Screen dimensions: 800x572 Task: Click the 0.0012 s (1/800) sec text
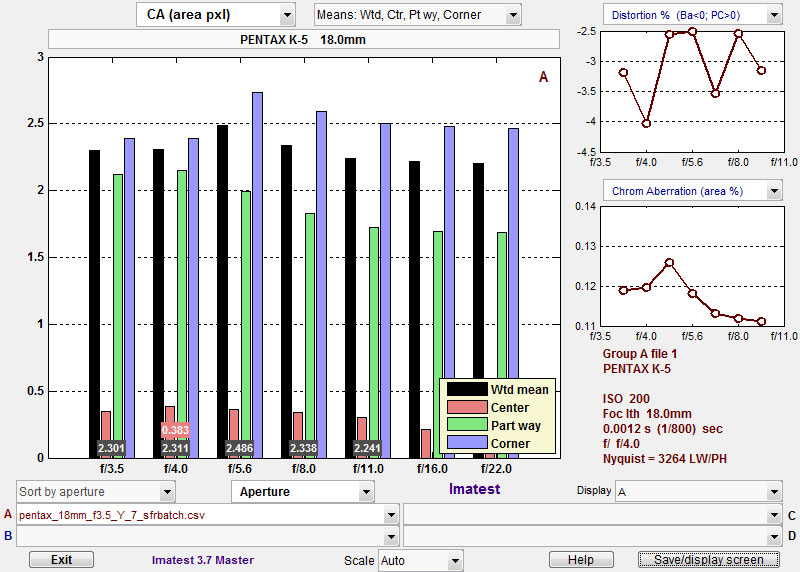663,429
